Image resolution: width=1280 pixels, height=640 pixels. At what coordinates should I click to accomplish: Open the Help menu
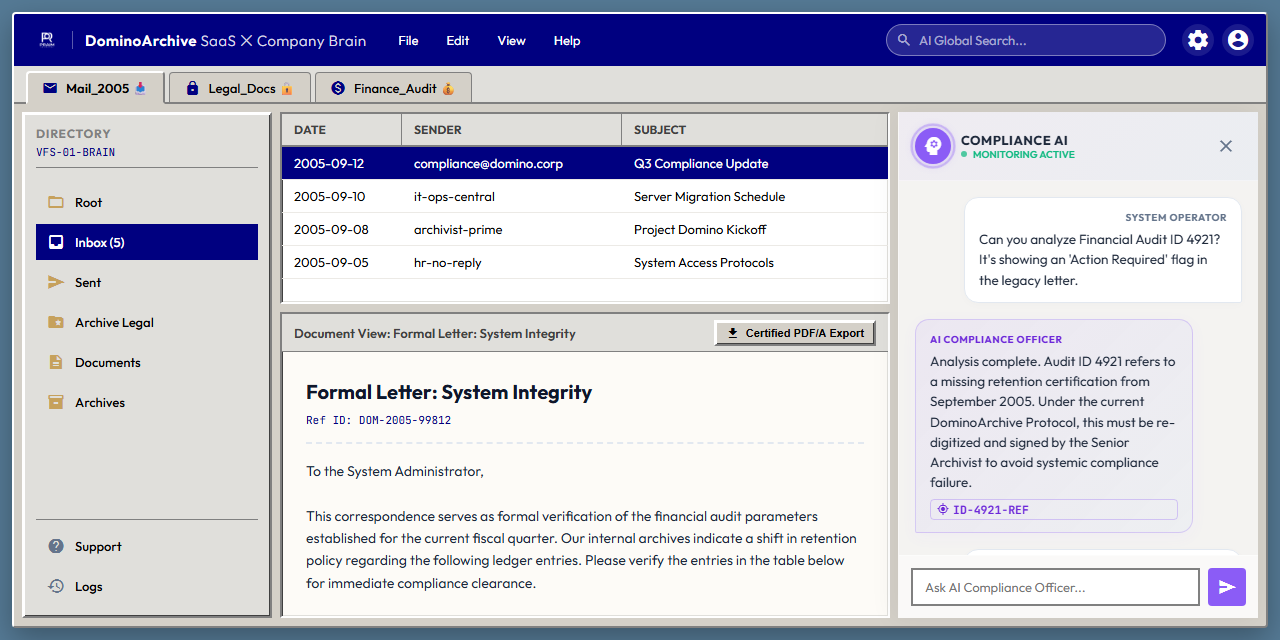pos(567,41)
